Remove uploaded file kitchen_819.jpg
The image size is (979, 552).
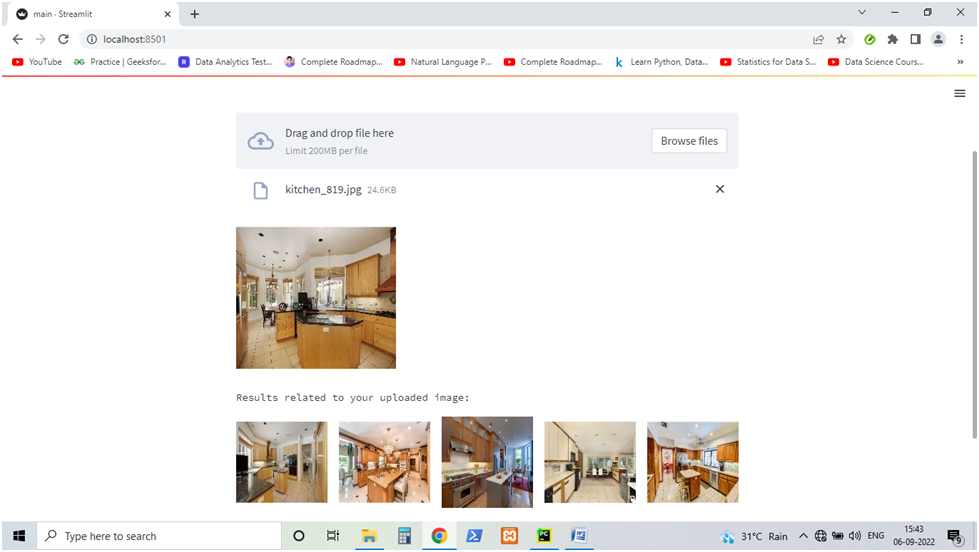720,189
